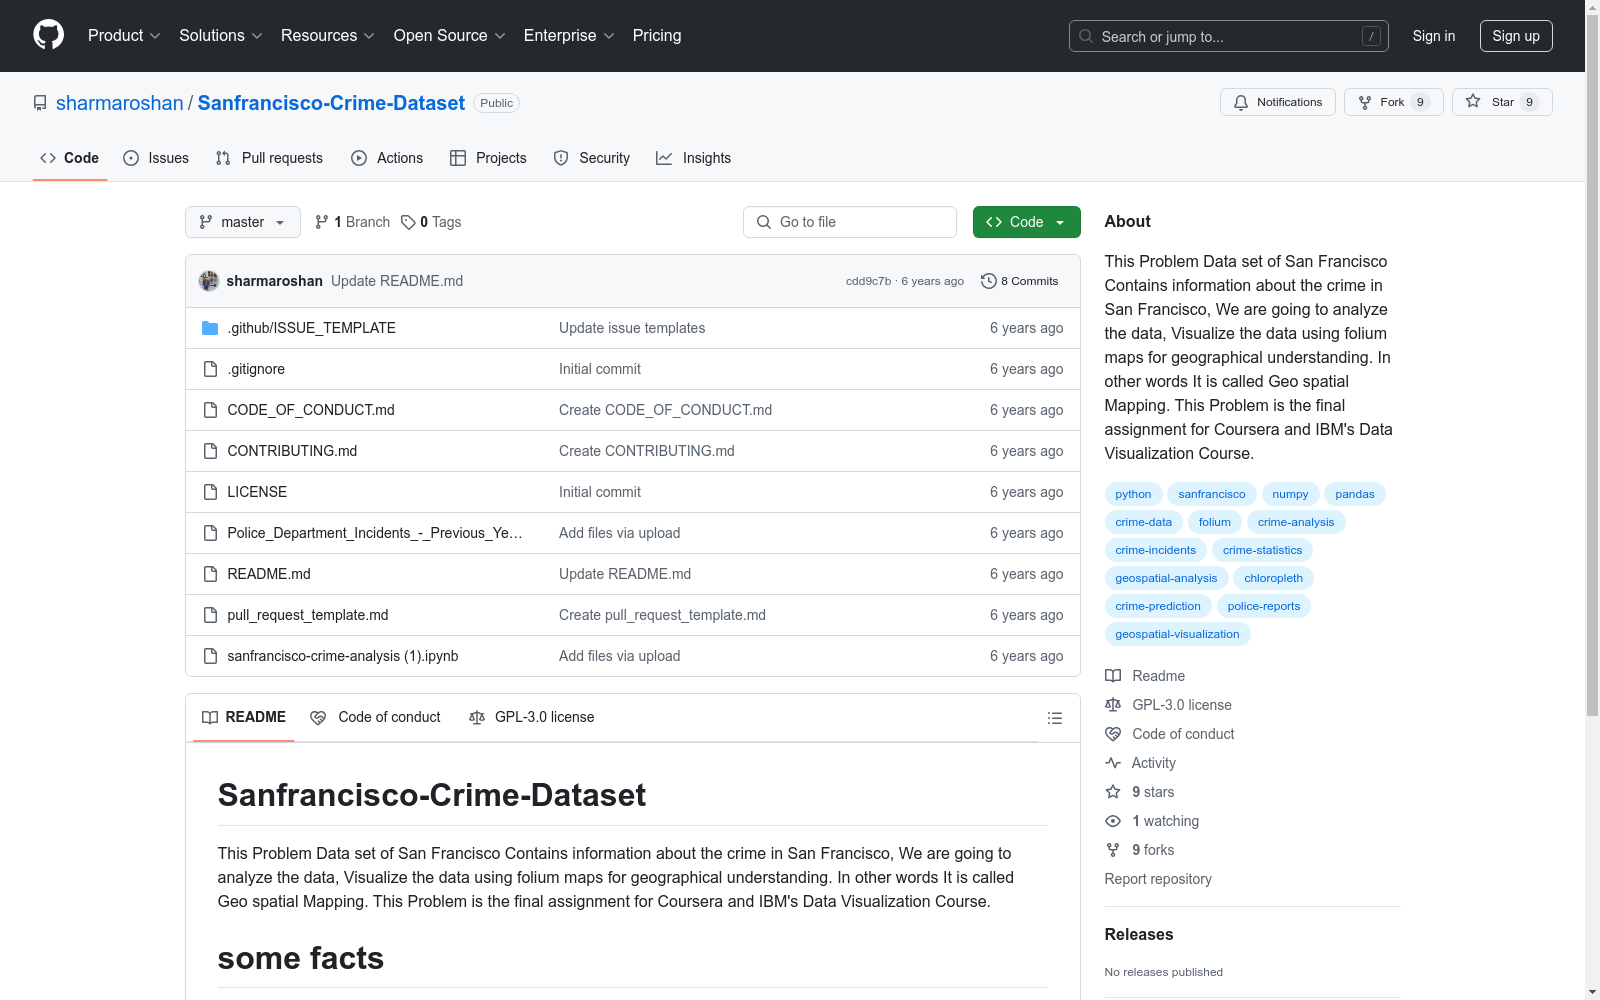Click the file icon next to LICENSE

click(210, 492)
